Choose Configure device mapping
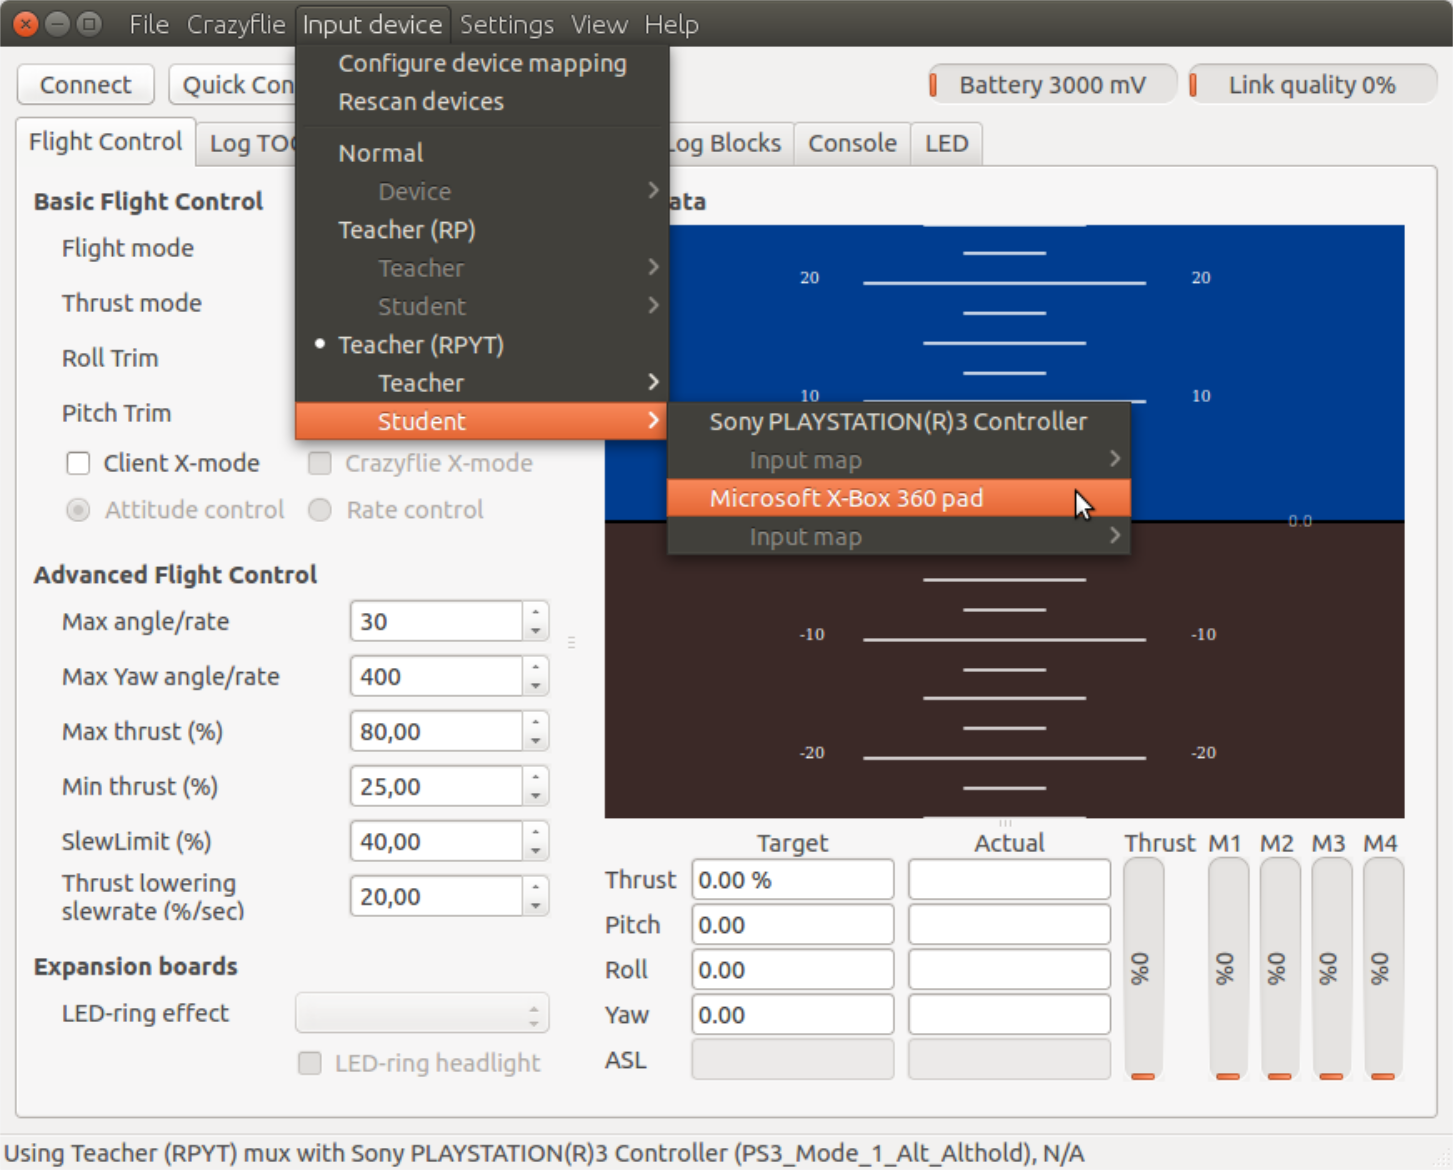The width and height of the screenshot is (1453, 1170). (x=482, y=63)
